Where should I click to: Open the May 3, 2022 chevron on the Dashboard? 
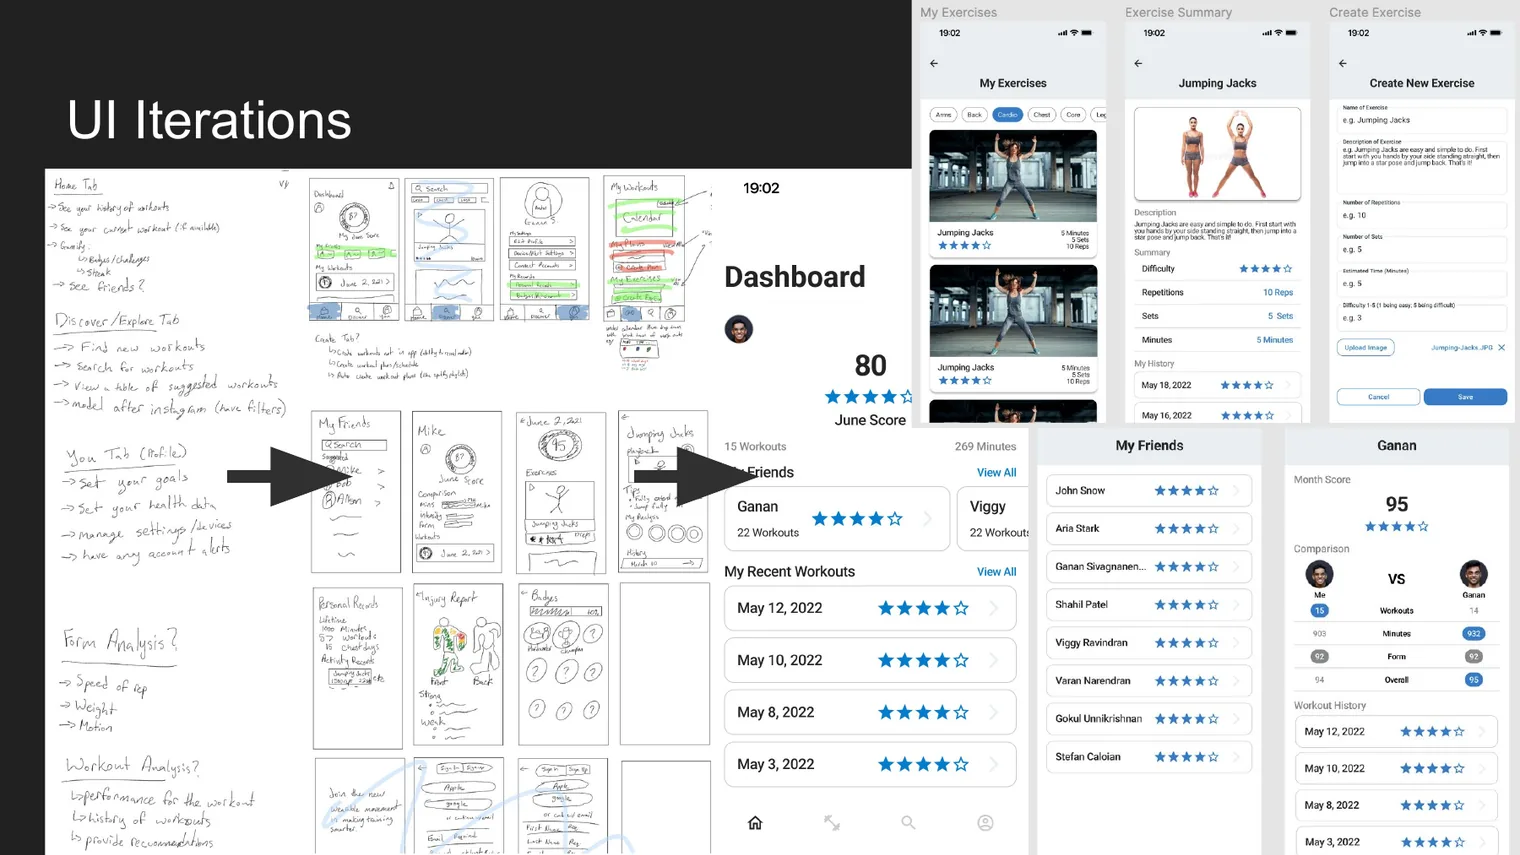click(994, 764)
